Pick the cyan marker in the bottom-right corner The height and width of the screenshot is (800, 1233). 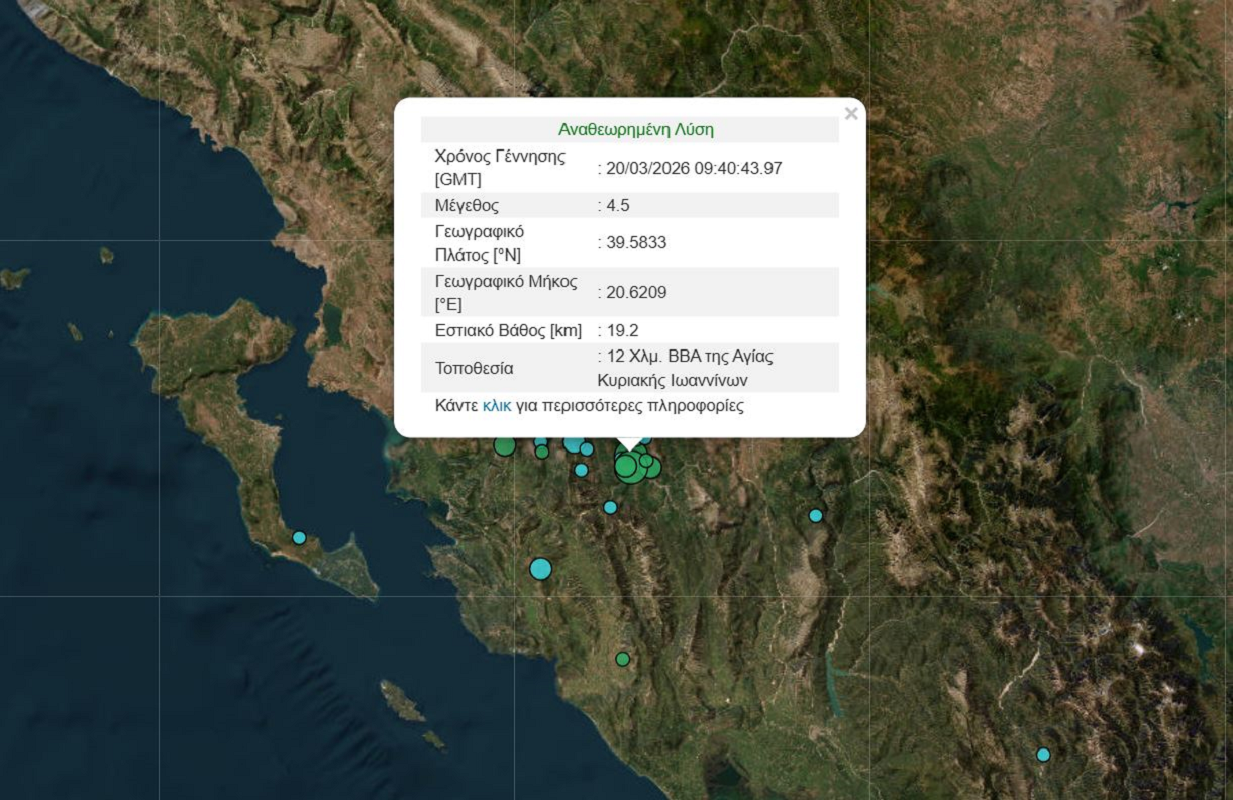(1043, 754)
